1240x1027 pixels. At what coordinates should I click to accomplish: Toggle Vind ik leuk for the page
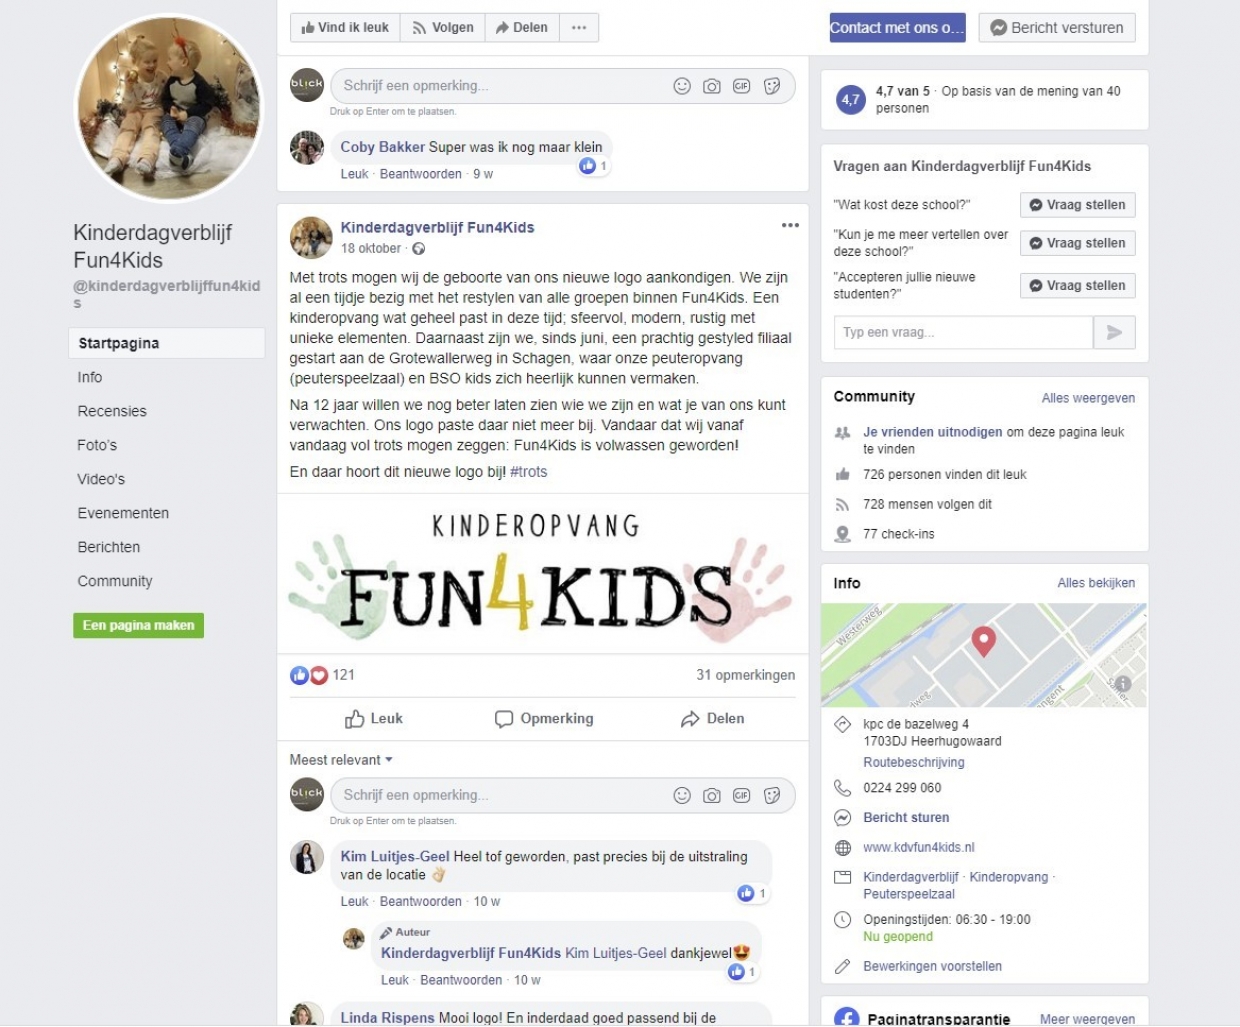click(345, 27)
